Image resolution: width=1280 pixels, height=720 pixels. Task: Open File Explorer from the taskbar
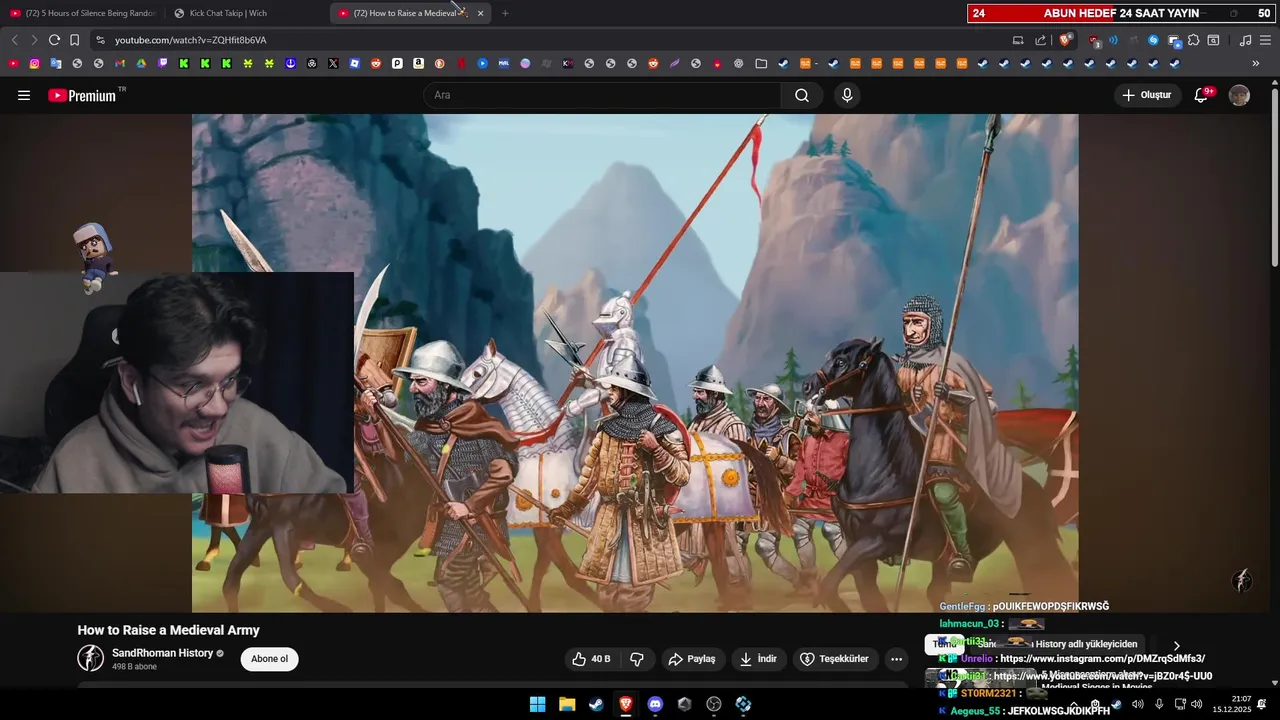click(567, 704)
